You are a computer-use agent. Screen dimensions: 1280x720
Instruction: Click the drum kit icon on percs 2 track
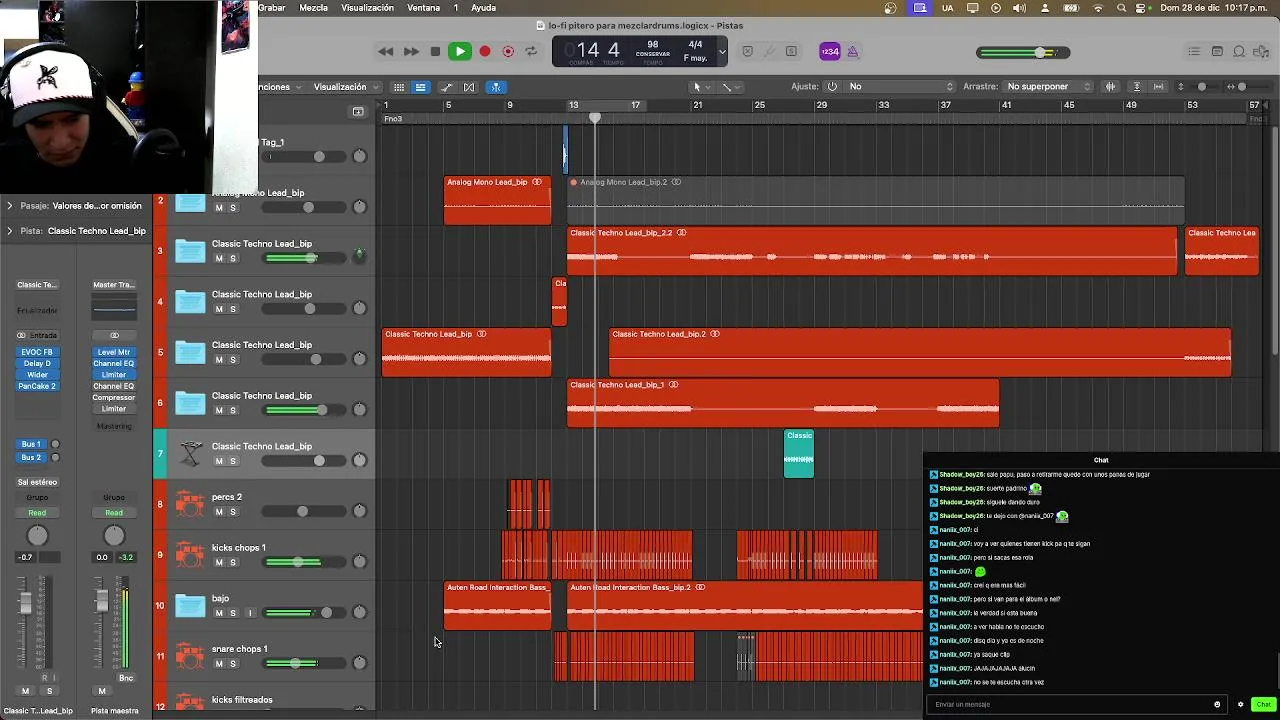[190, 504]
